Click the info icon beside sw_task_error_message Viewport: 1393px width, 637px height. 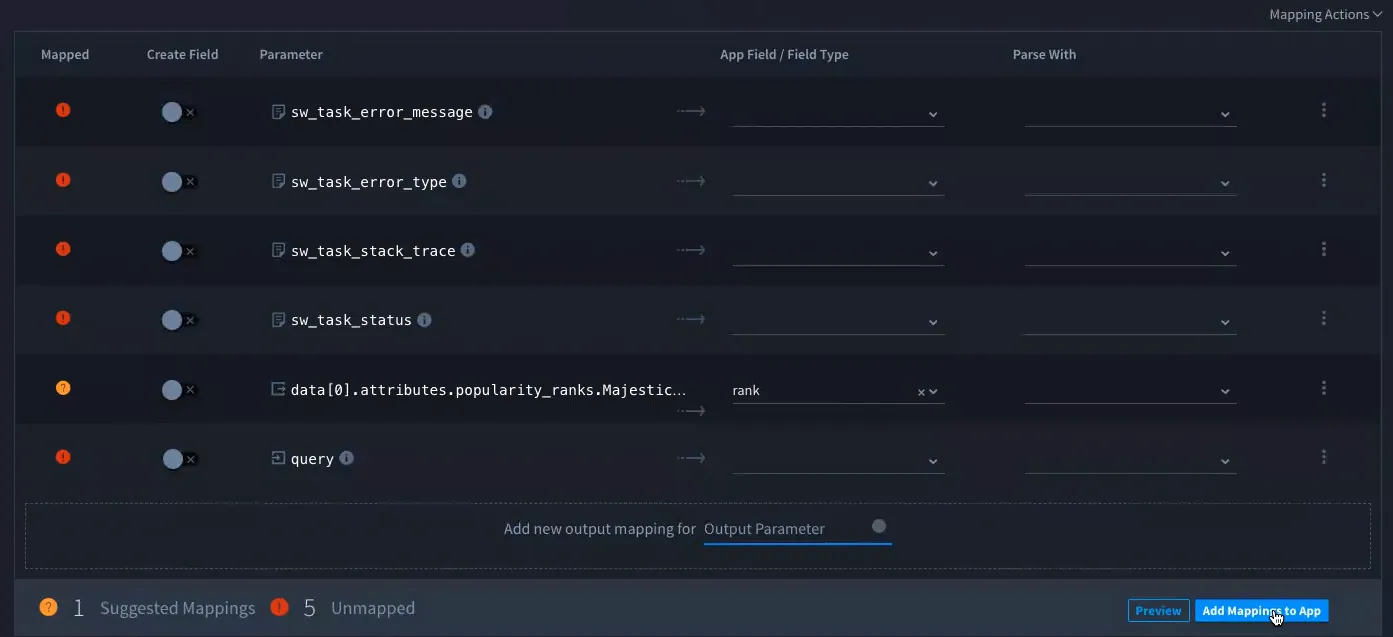tap(485, 112)
